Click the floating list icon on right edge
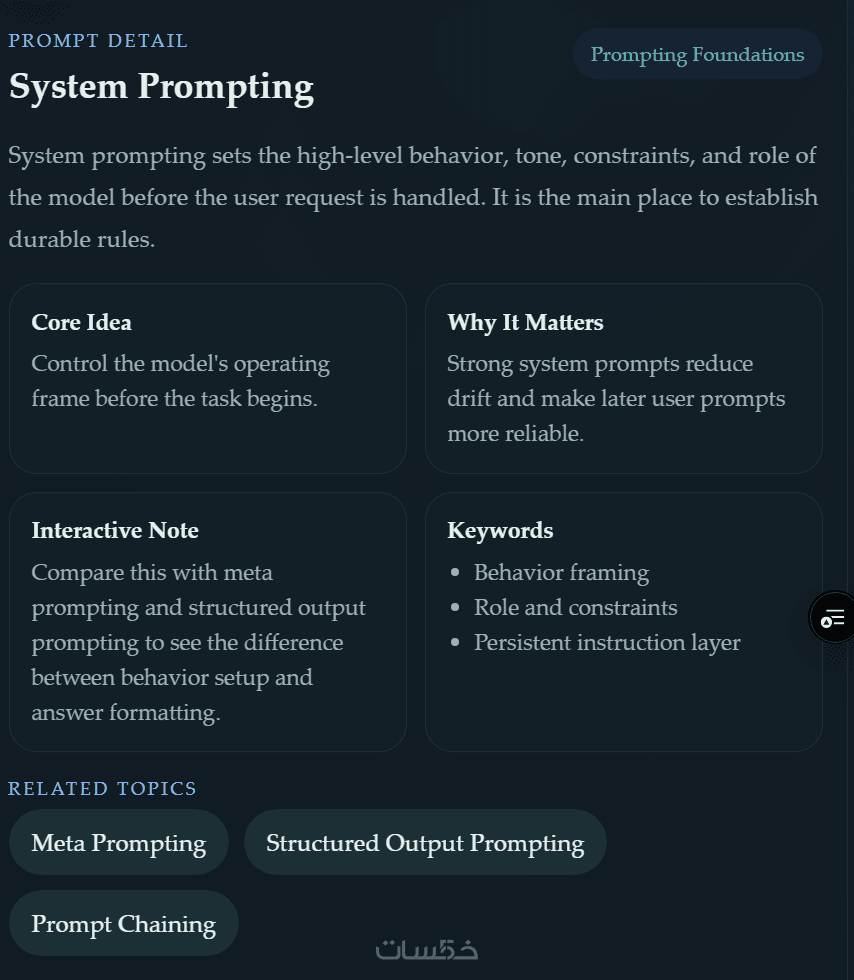The height and width of the screenshot is (980, 854). point(833,617)
